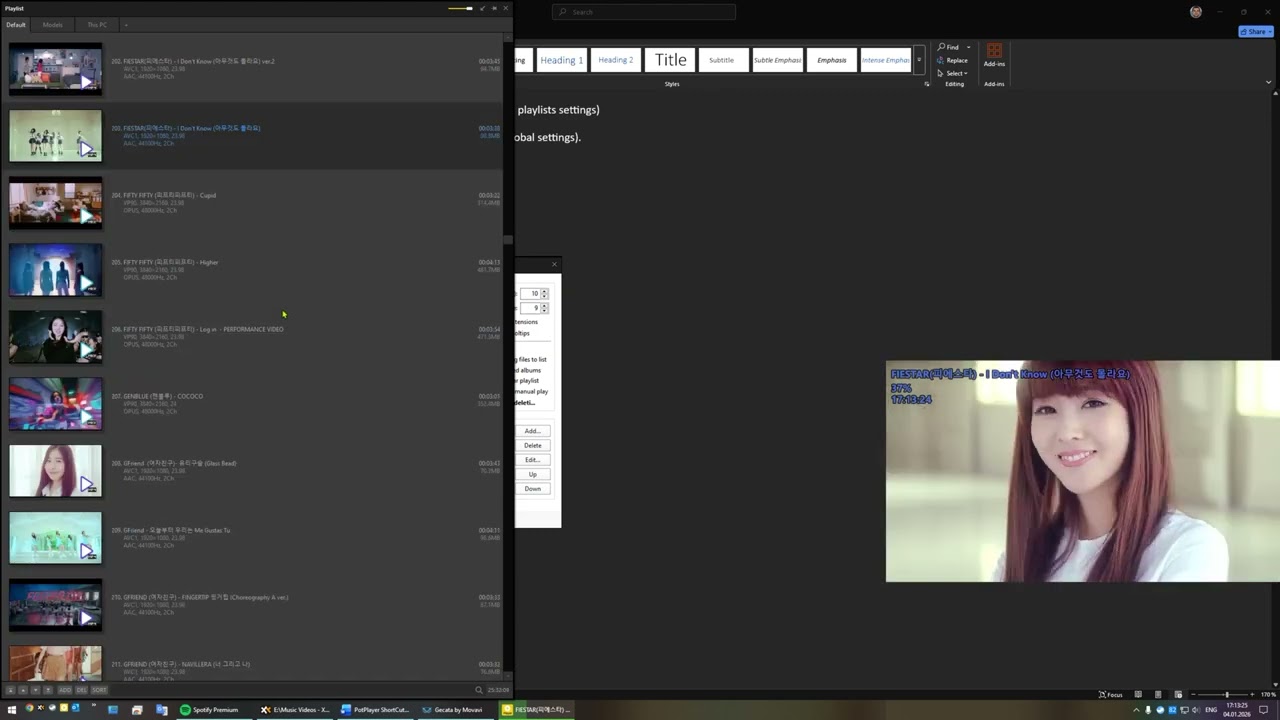Enable Focus mode in Word status bar
1280x720 pixels.
[x=1110, y=694]
